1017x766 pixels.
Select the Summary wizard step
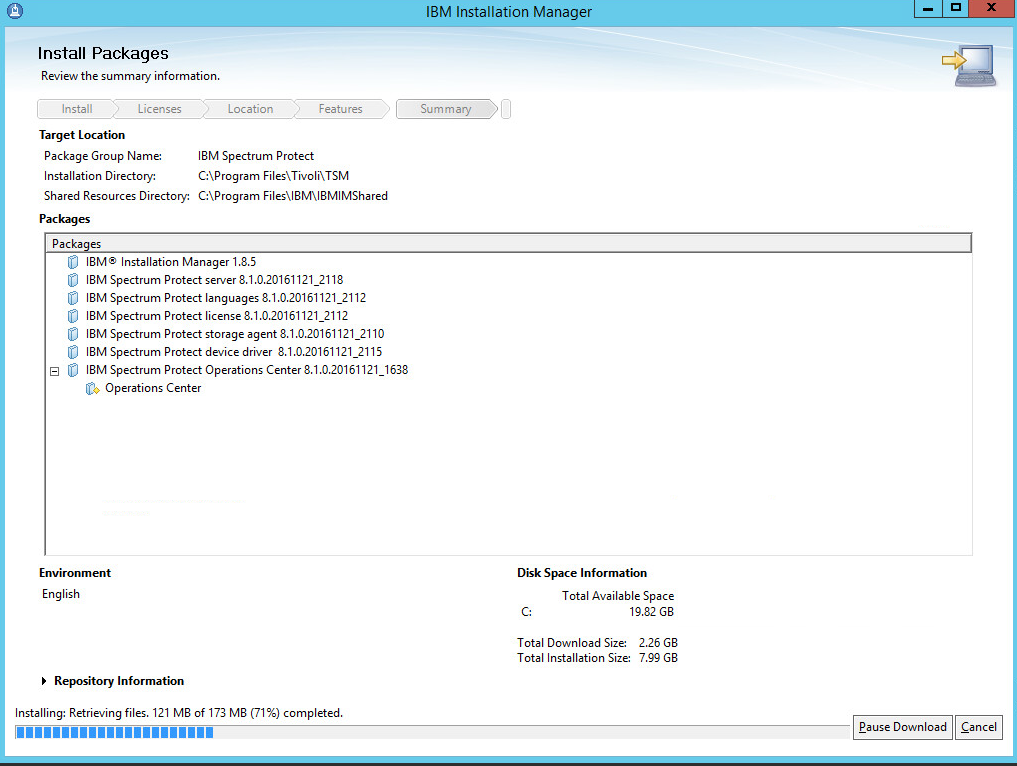click(x=445, y=109)
